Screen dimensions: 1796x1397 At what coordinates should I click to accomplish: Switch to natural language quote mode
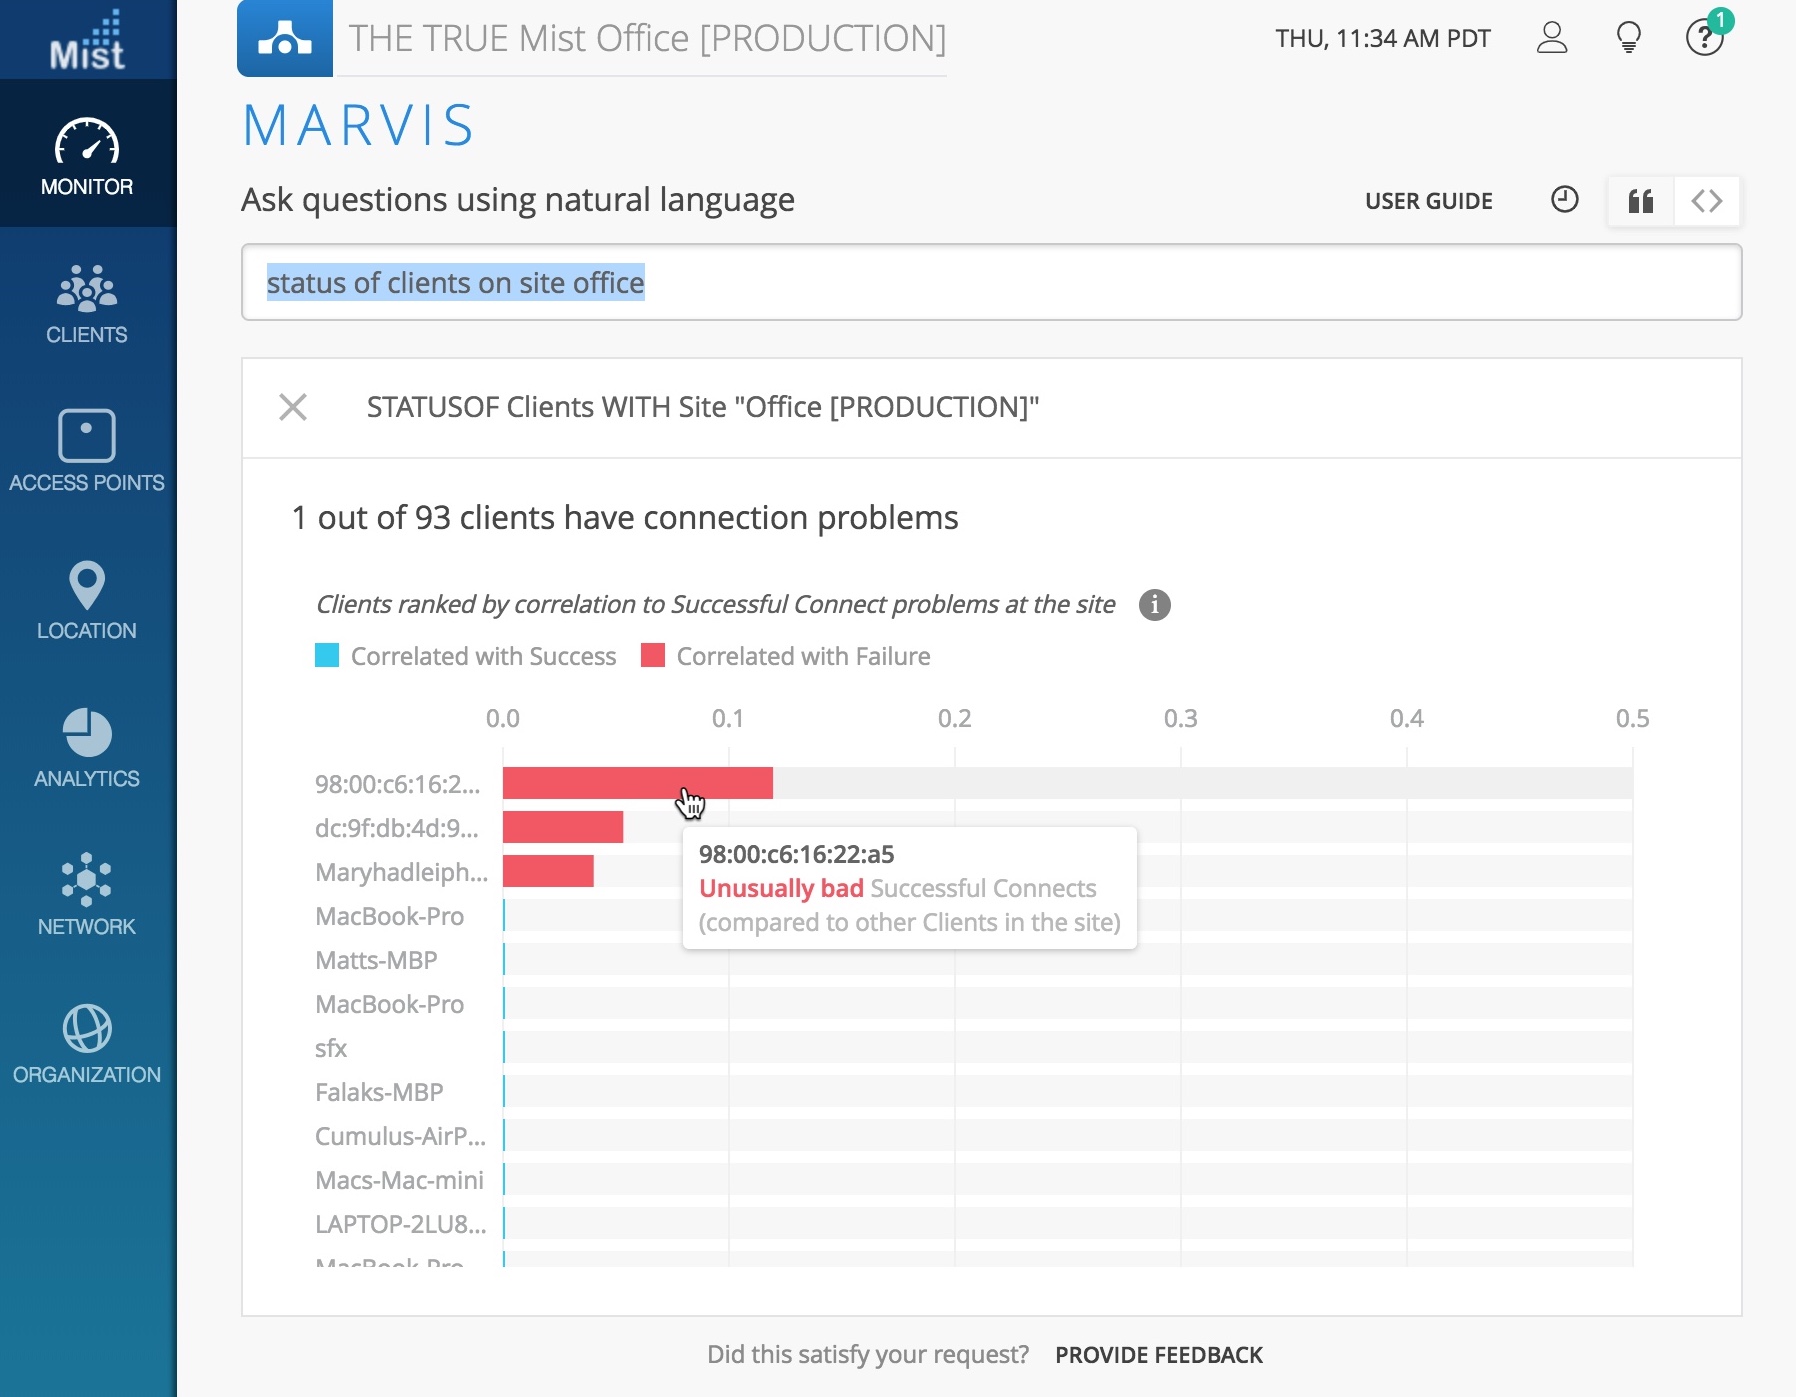coord(1641,201)
